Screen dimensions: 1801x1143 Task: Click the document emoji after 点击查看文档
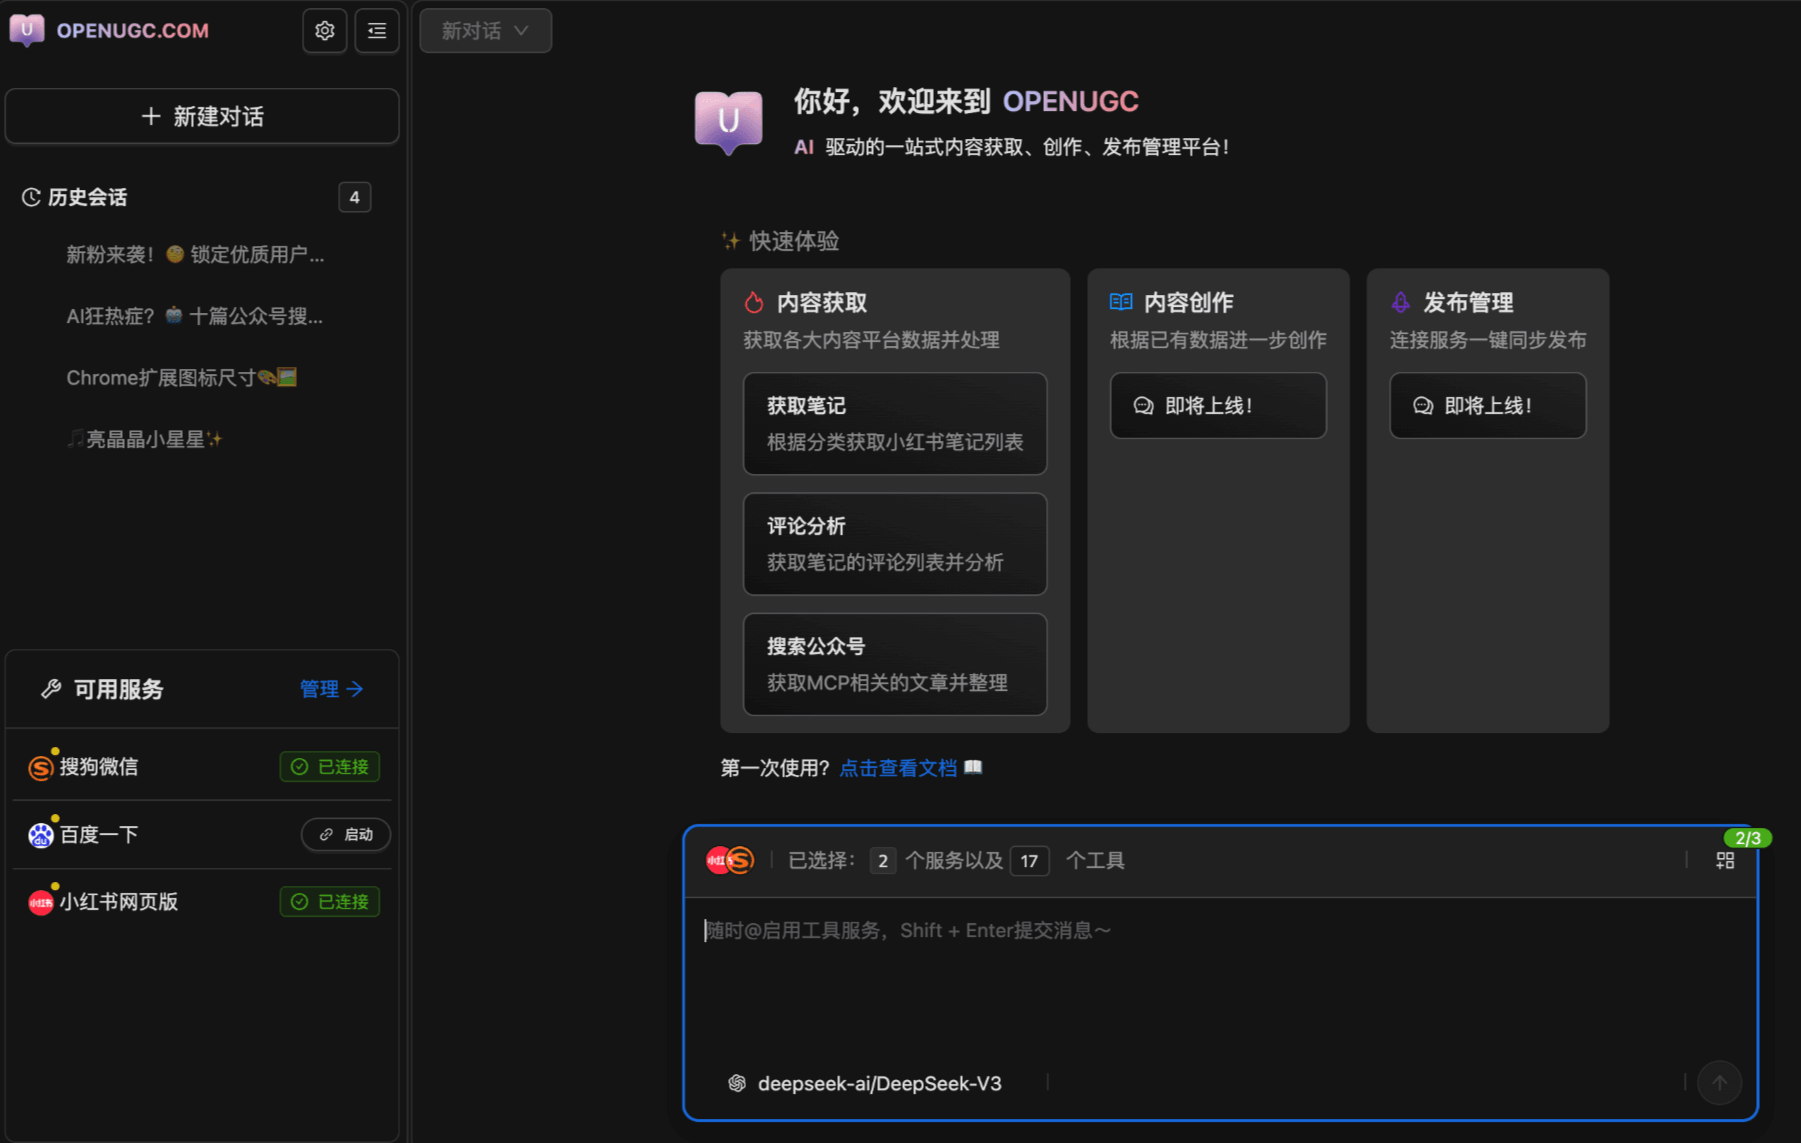(x=973, y=768)
